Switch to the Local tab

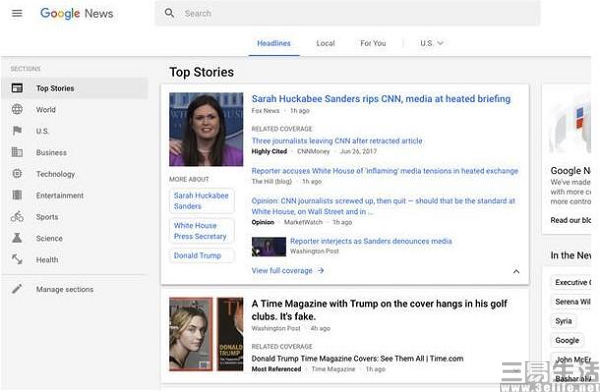pyautogui.click(x=326, y=43)
